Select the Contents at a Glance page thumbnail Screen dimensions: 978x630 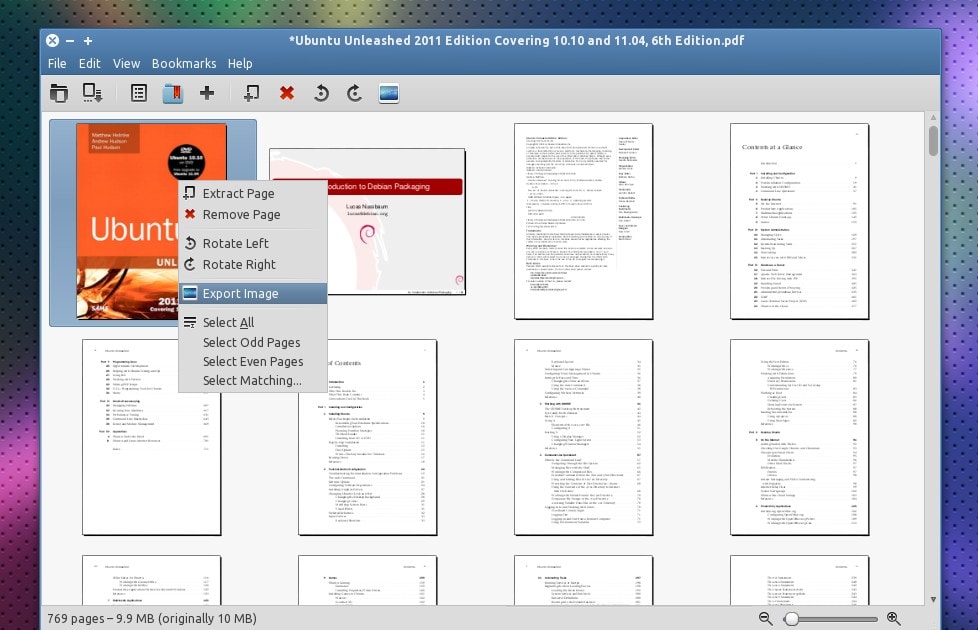799,221
